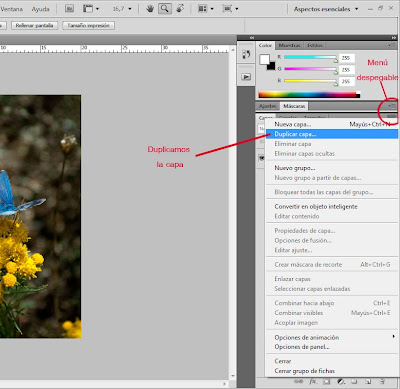
Task: Click the canvas vertical scrollbar down arrow
Action: pyautogui.click(x=233, y=376)
